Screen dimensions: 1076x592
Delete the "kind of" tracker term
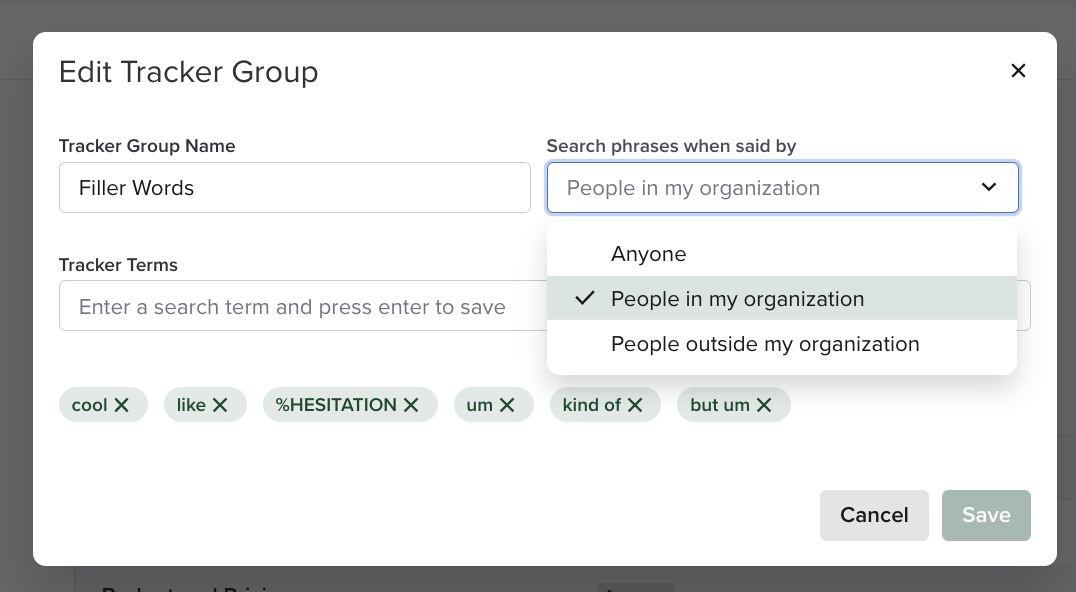coord(634,405)
